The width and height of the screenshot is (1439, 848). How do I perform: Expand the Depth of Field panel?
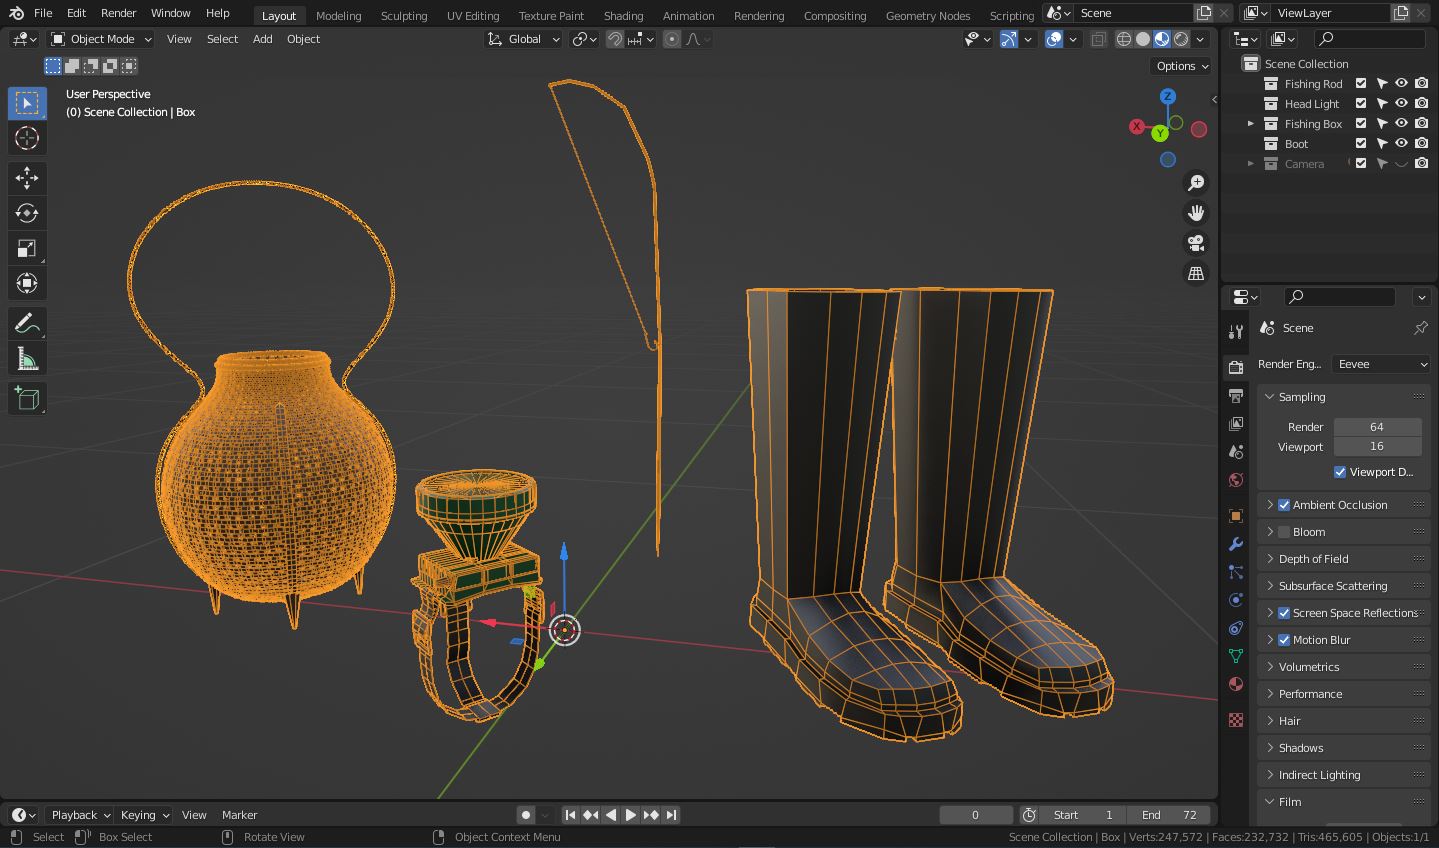pyautogui.click(x=1313, y=559)
